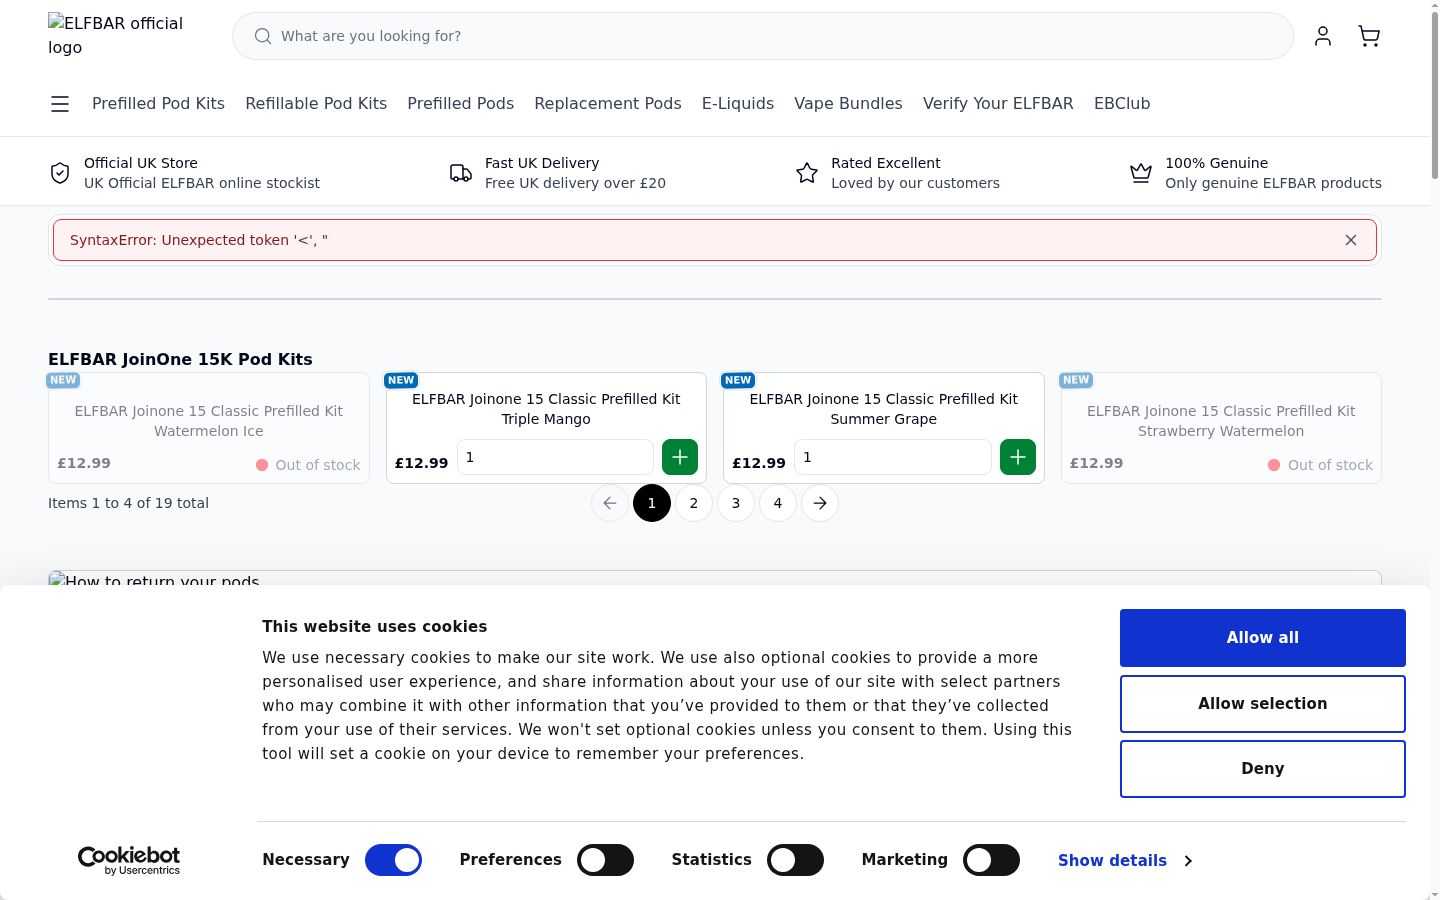Open Summer Grape Prefilled Kit product
Image resolution: width=1440 pixels, height=900 pixels.
coord(884,409)
